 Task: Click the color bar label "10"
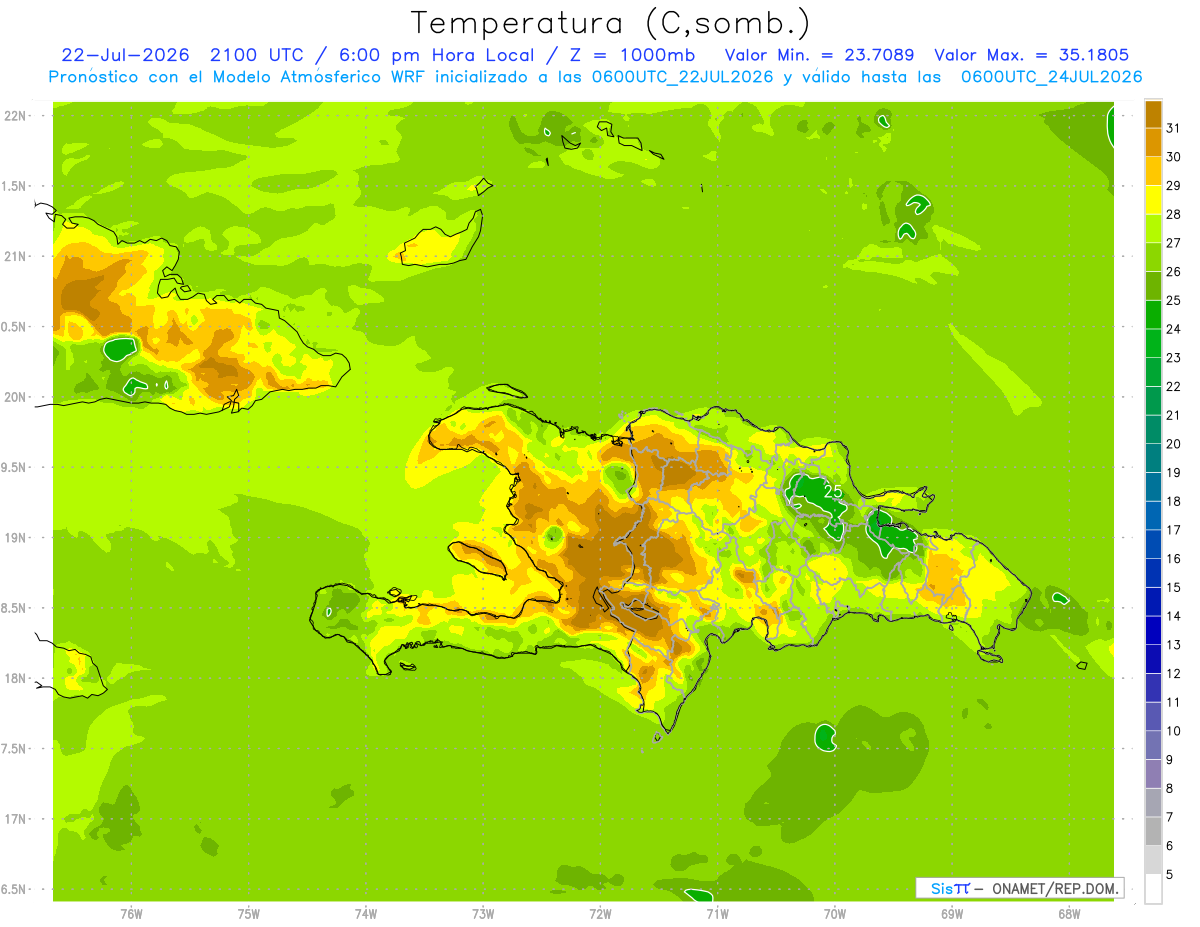tap(1174, 731)
